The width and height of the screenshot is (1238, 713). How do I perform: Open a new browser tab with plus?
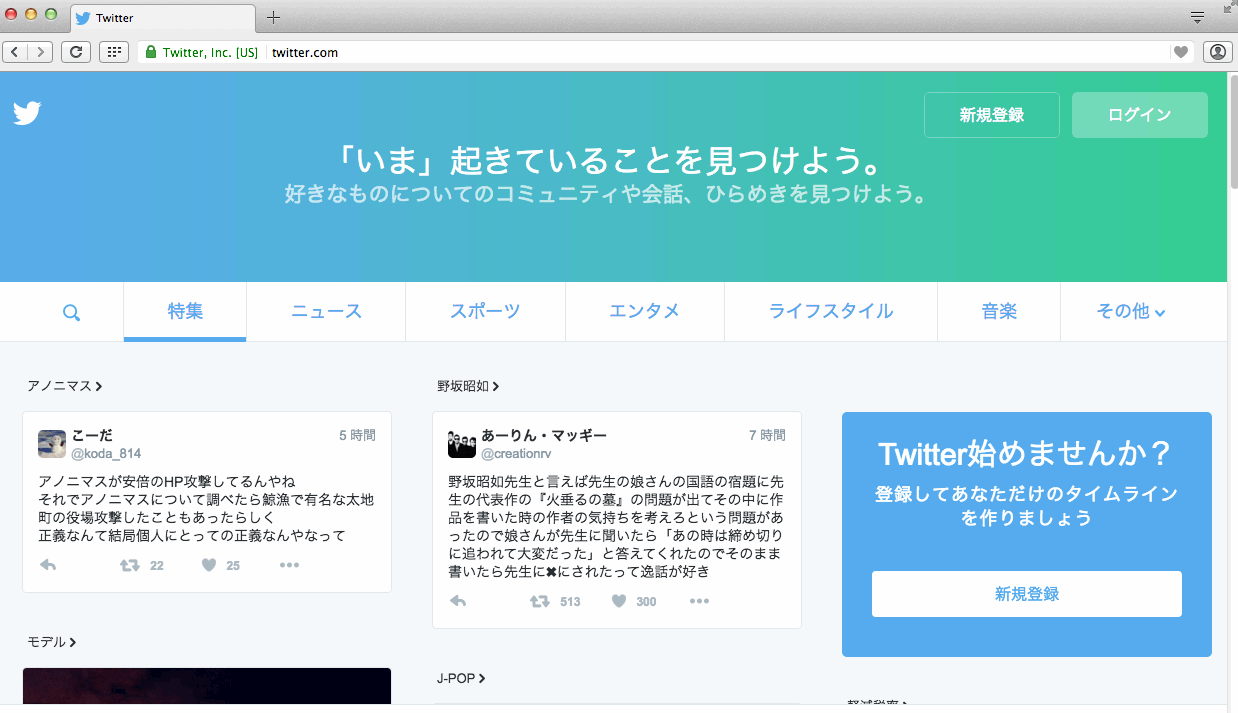273,17
